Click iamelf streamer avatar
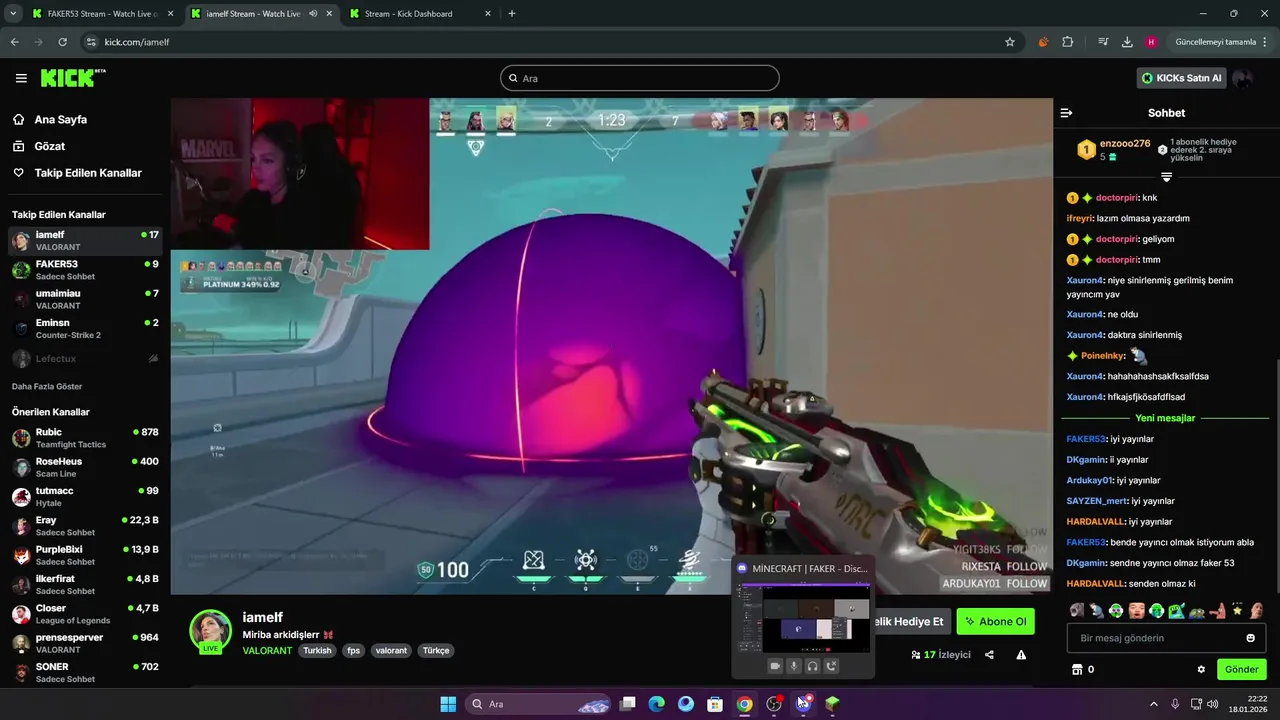 coord(211,631)
